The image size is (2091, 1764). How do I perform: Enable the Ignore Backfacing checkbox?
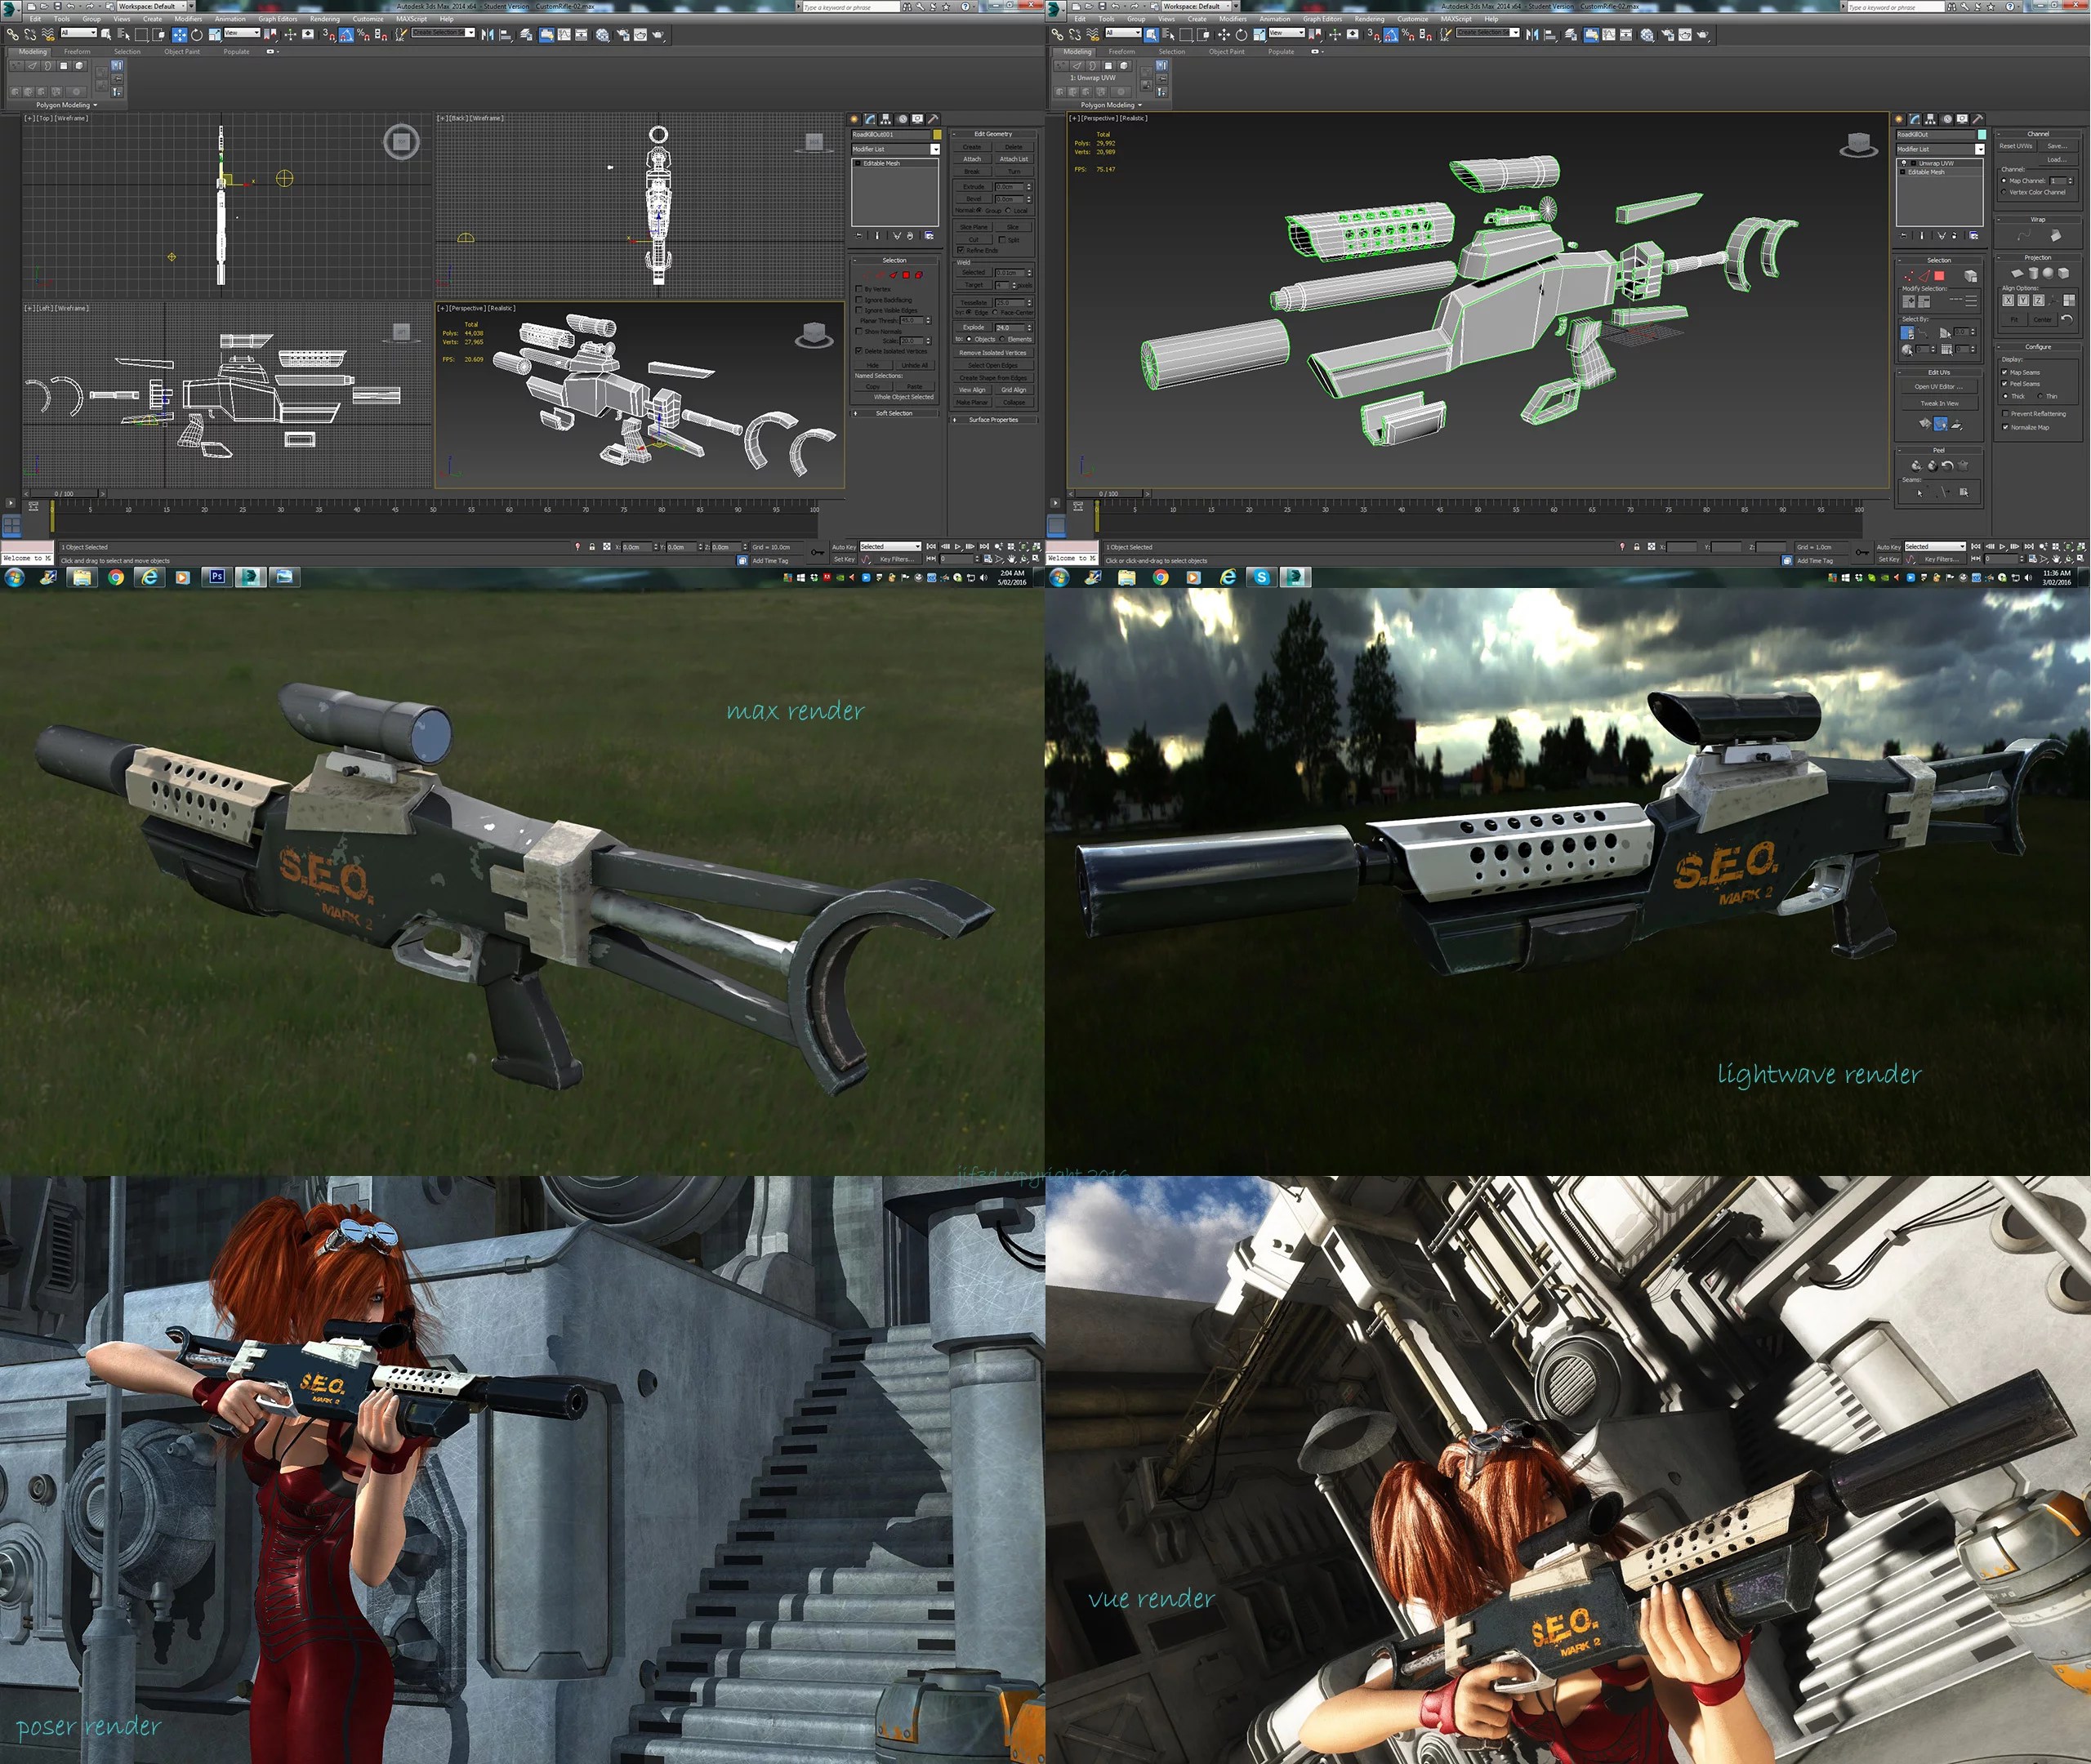[859, 300]
